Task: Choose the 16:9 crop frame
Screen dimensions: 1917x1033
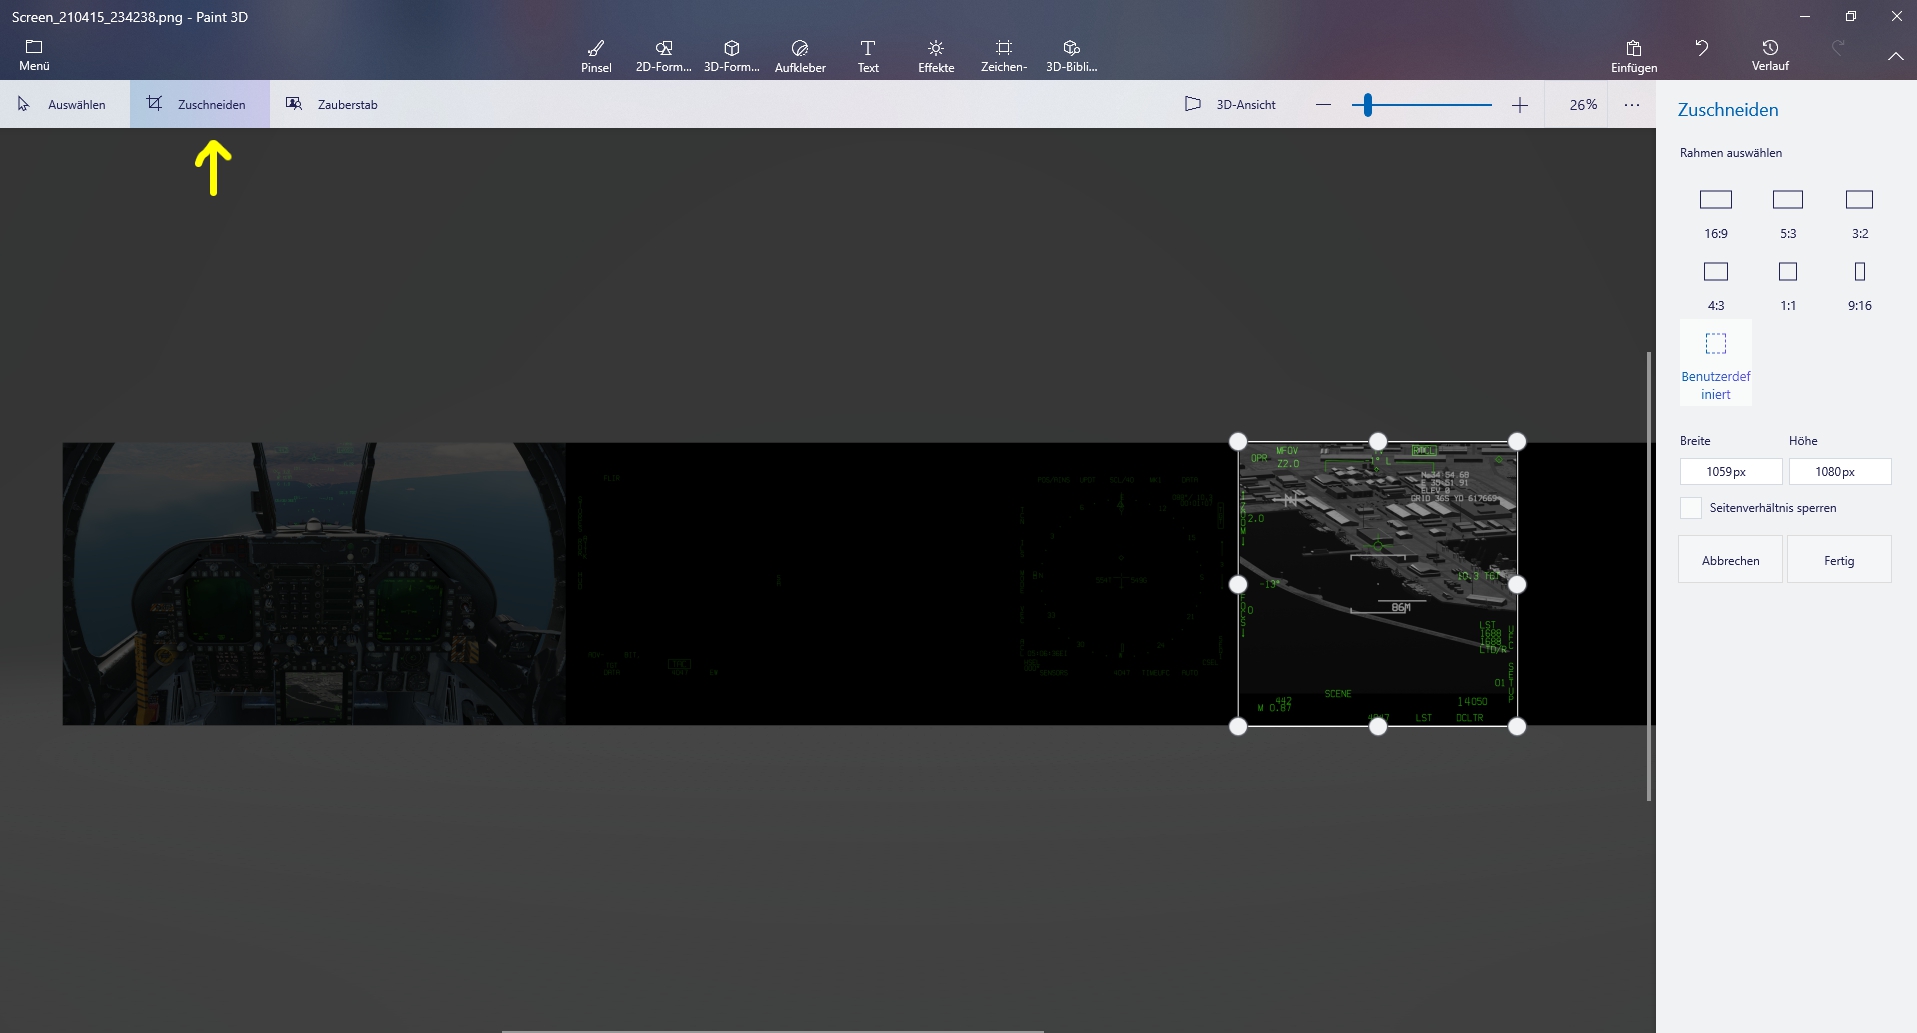Action: (x=1716, y=213)
